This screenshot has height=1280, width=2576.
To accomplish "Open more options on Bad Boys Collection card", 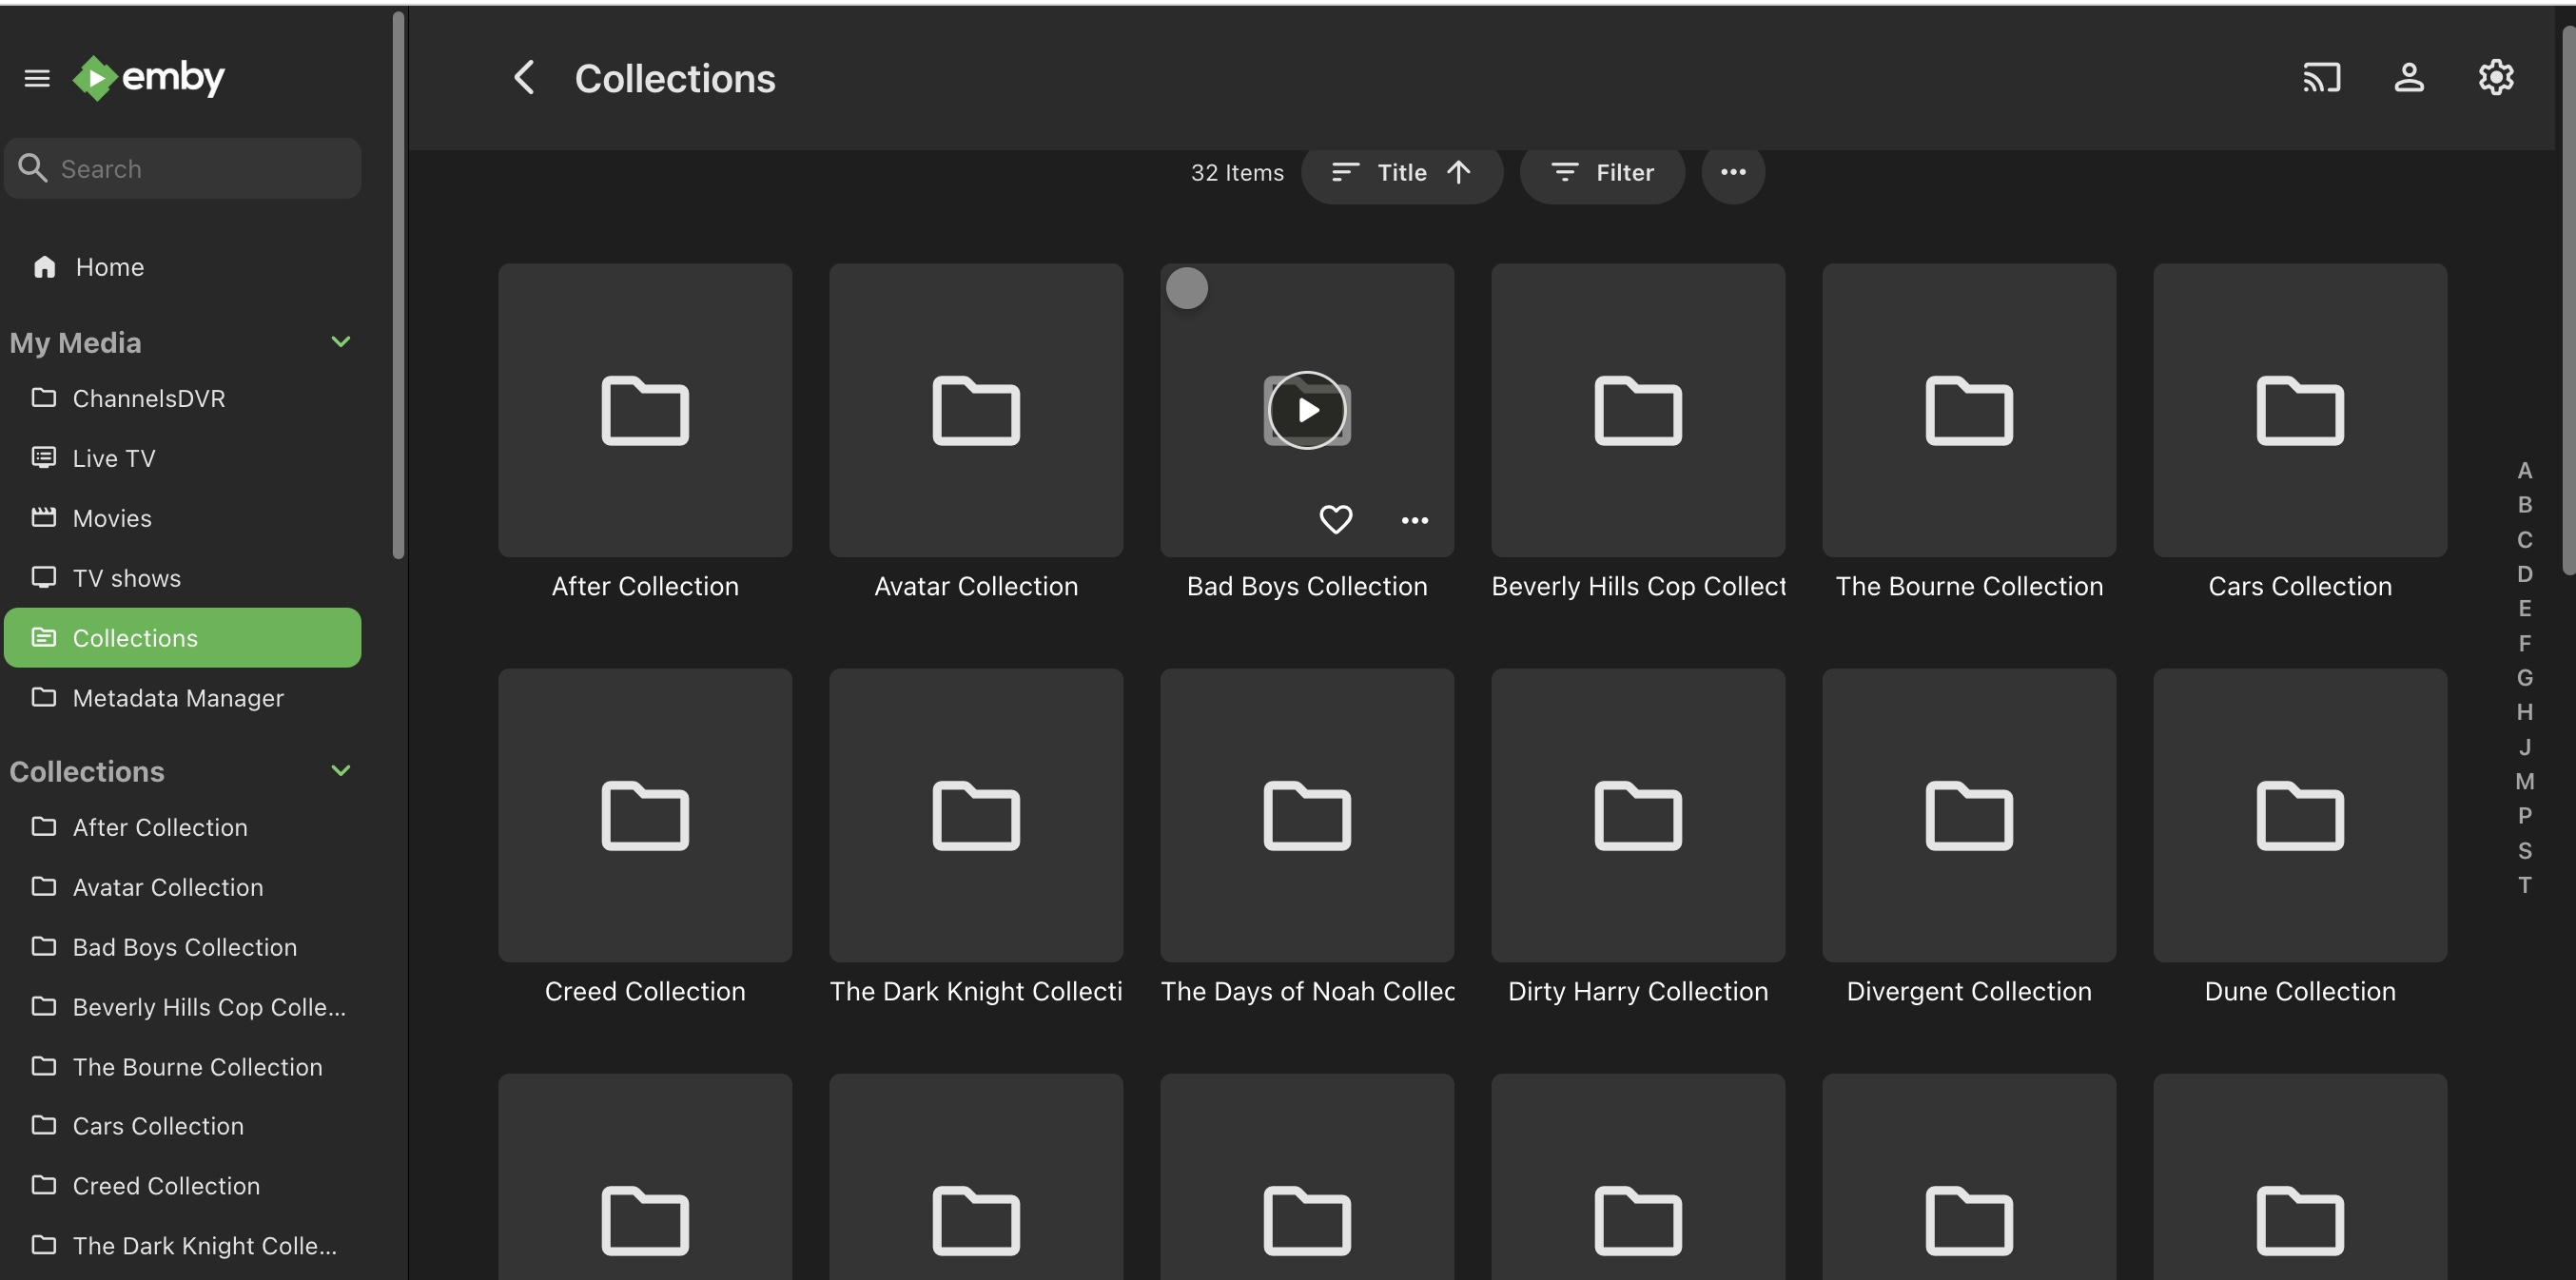I will (1414, 520).
